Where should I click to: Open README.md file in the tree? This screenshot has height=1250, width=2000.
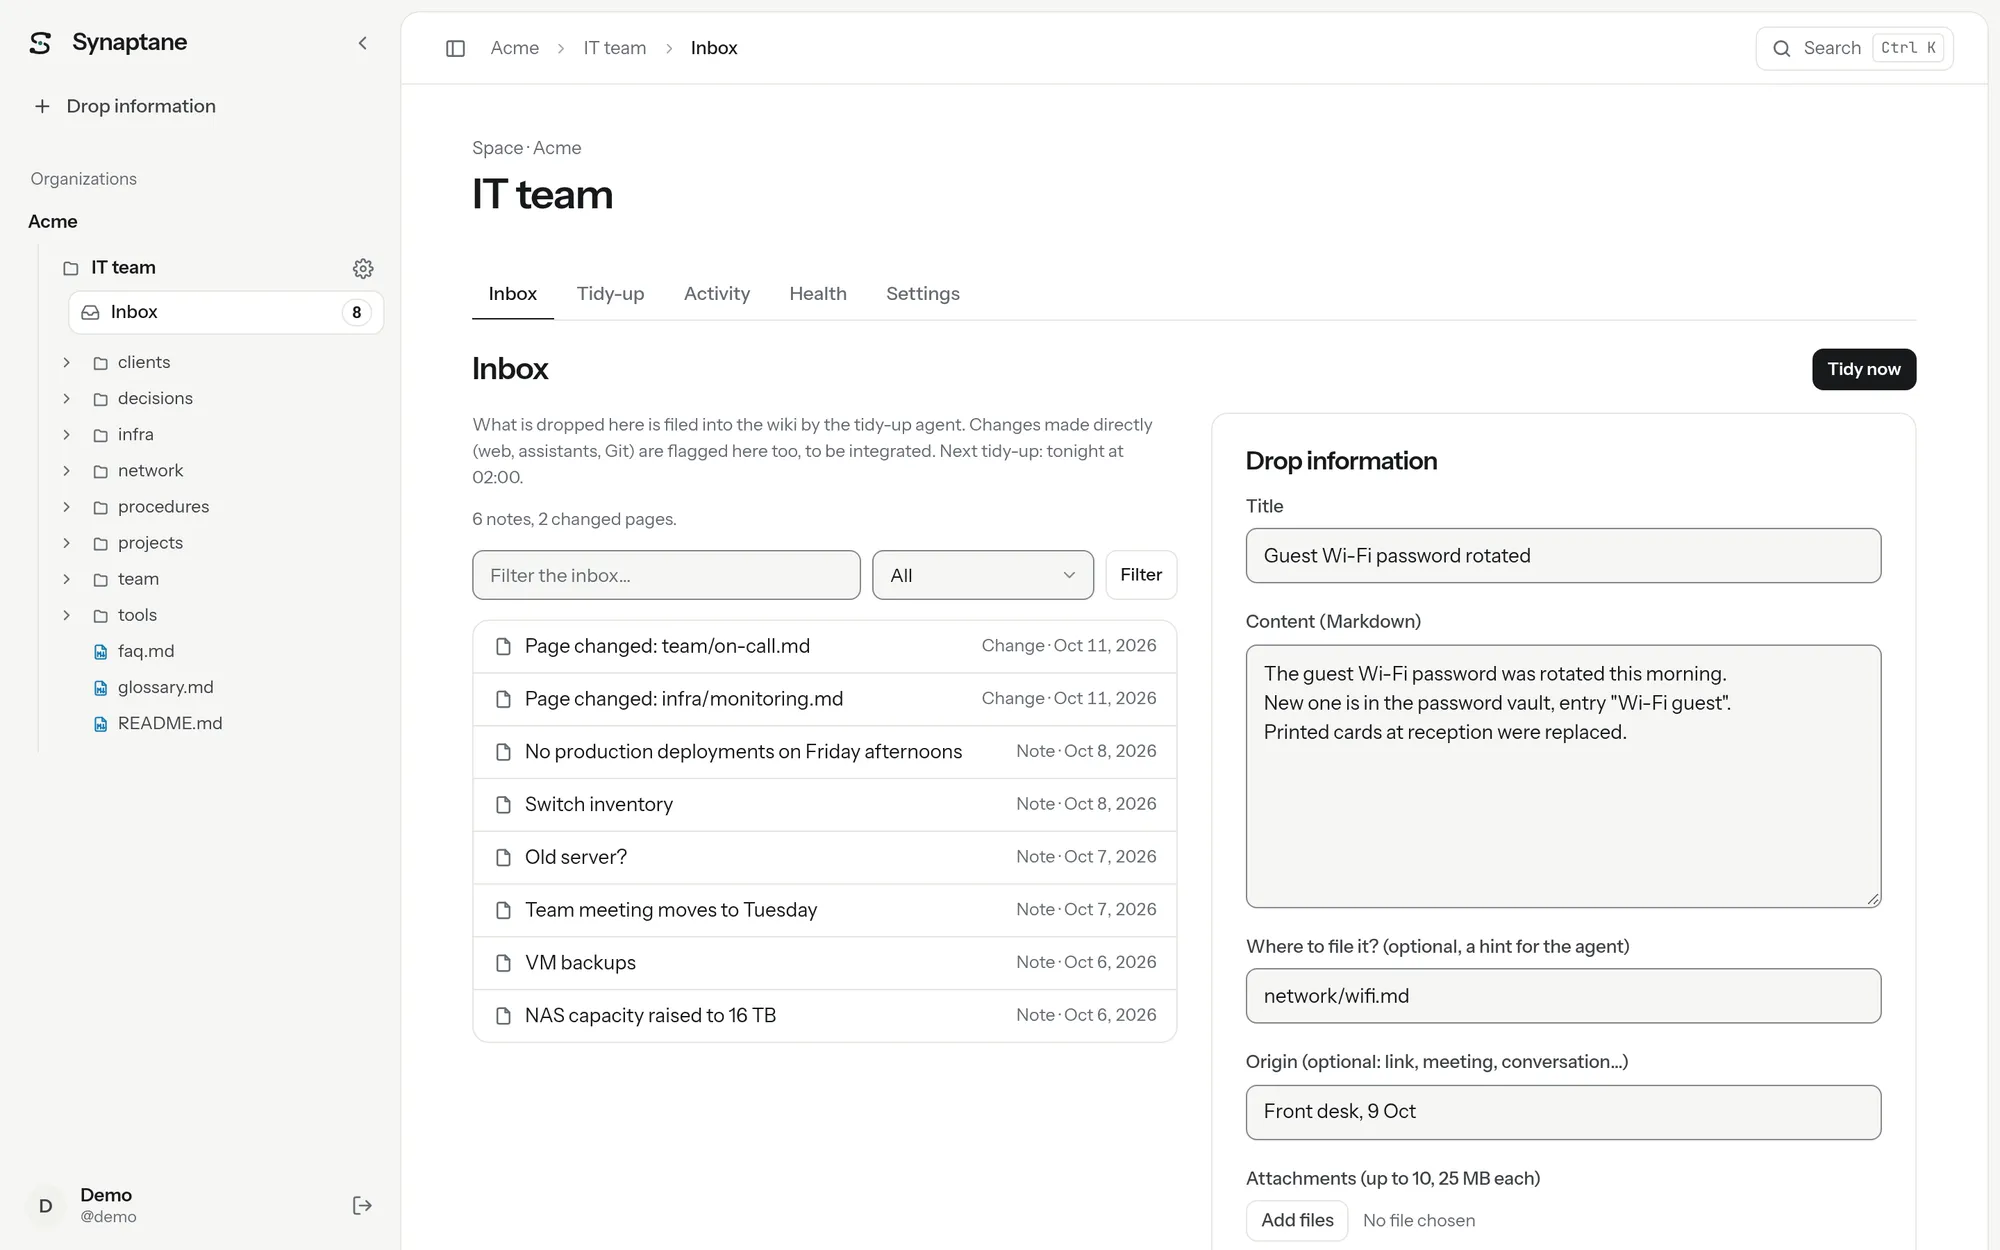[x=170, y=723]
